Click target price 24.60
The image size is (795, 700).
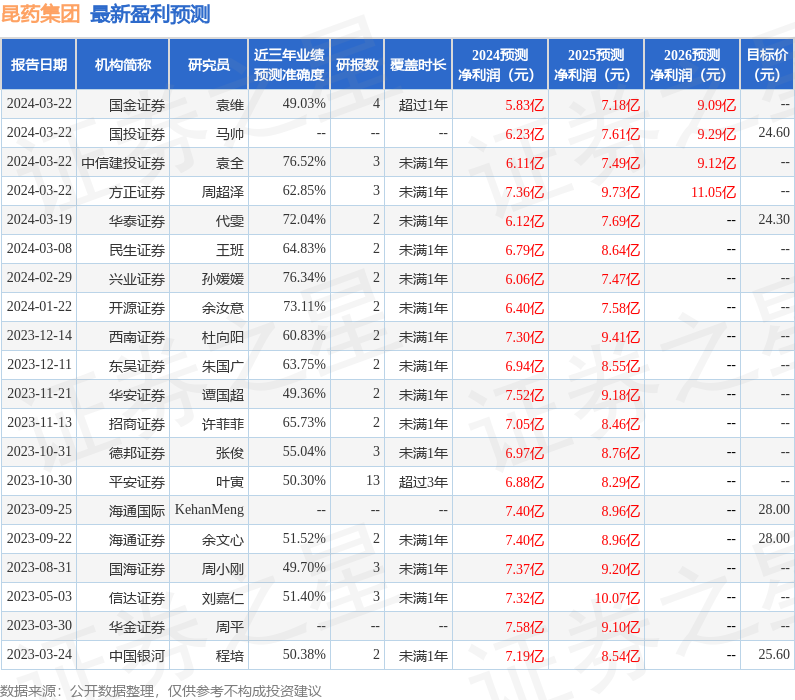[x=774, y=132]
